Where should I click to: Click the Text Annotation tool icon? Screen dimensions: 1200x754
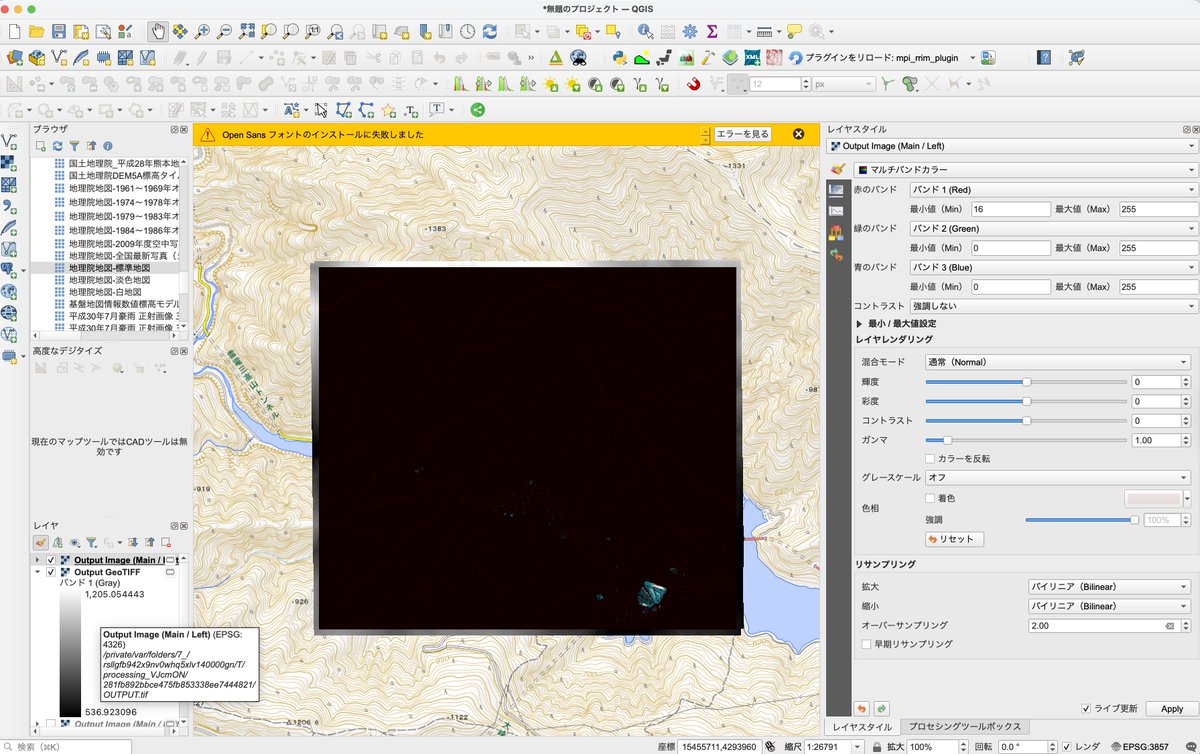pos(438,110)
